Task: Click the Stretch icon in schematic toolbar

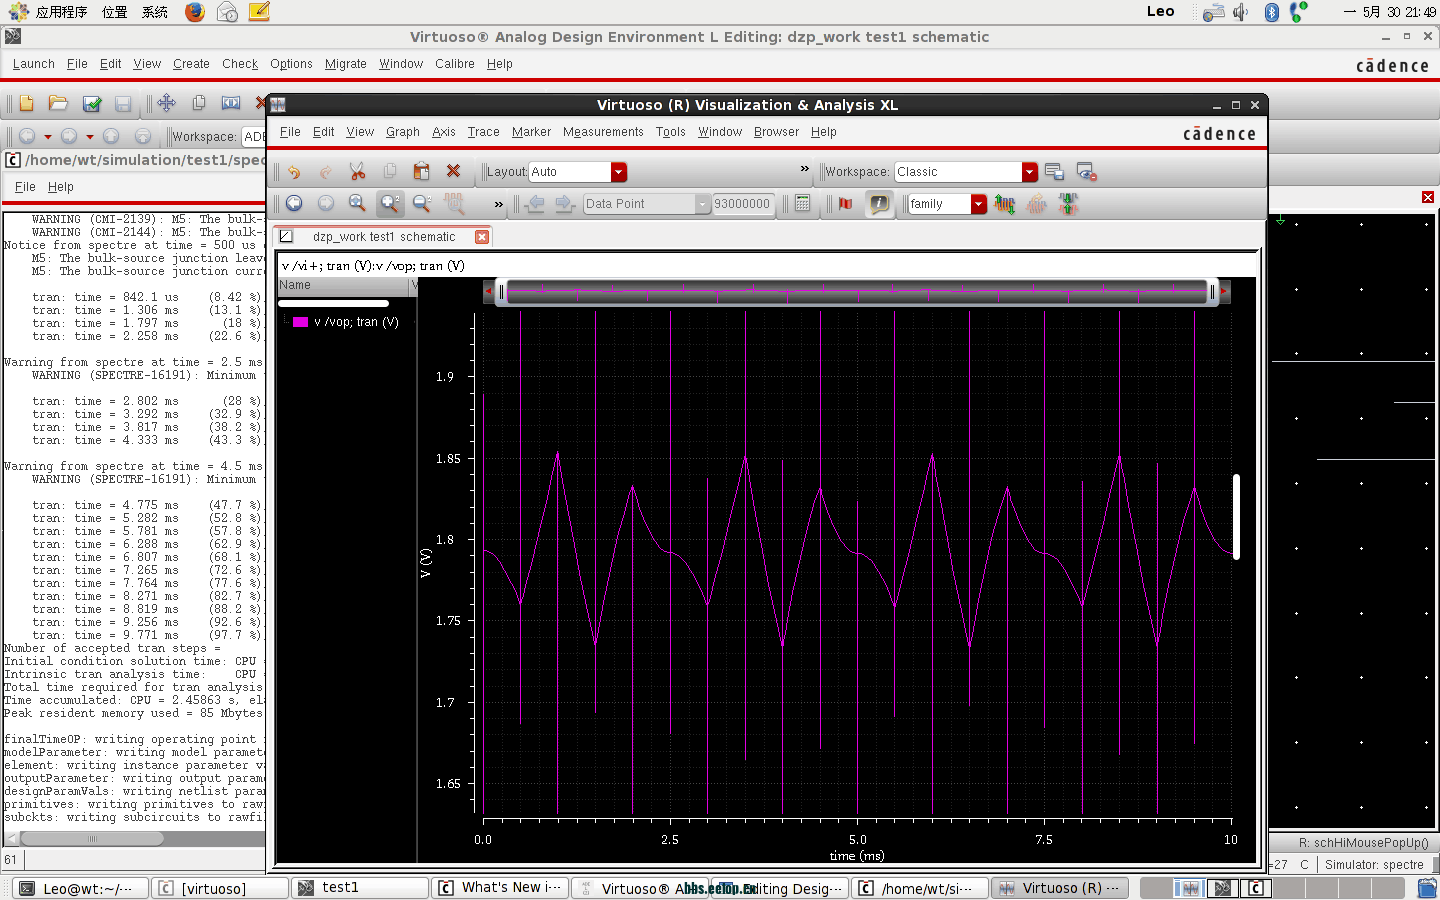Action: click(x=231, y=103)
